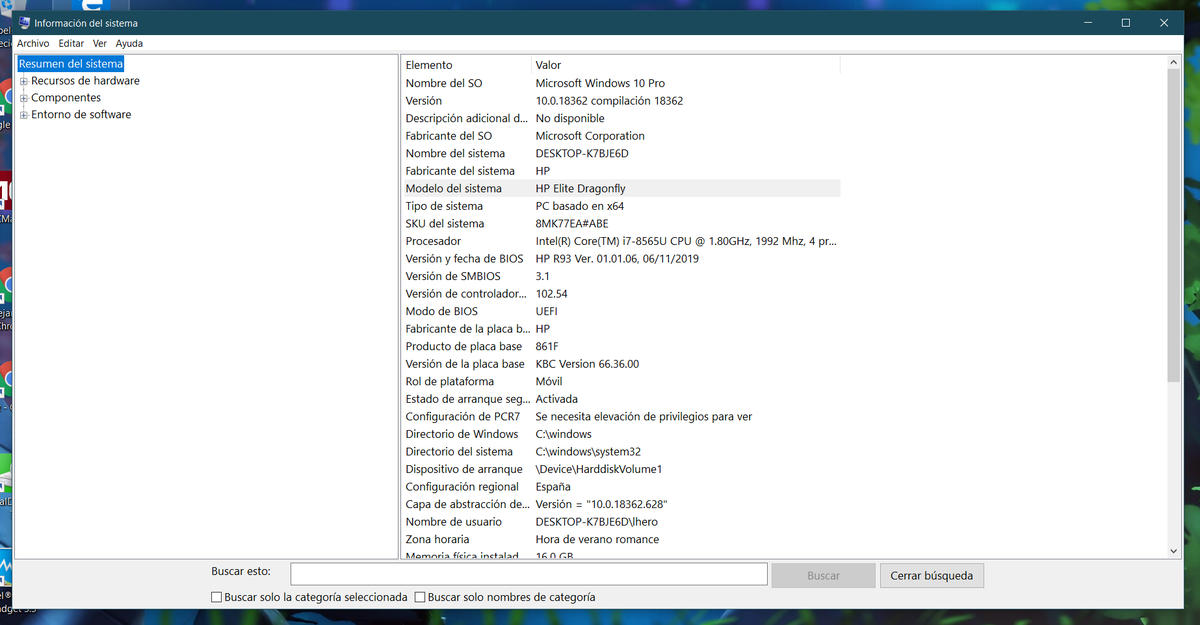
Task: Click inside the Buscar esto search field
Action: click(x=527, y=573)
